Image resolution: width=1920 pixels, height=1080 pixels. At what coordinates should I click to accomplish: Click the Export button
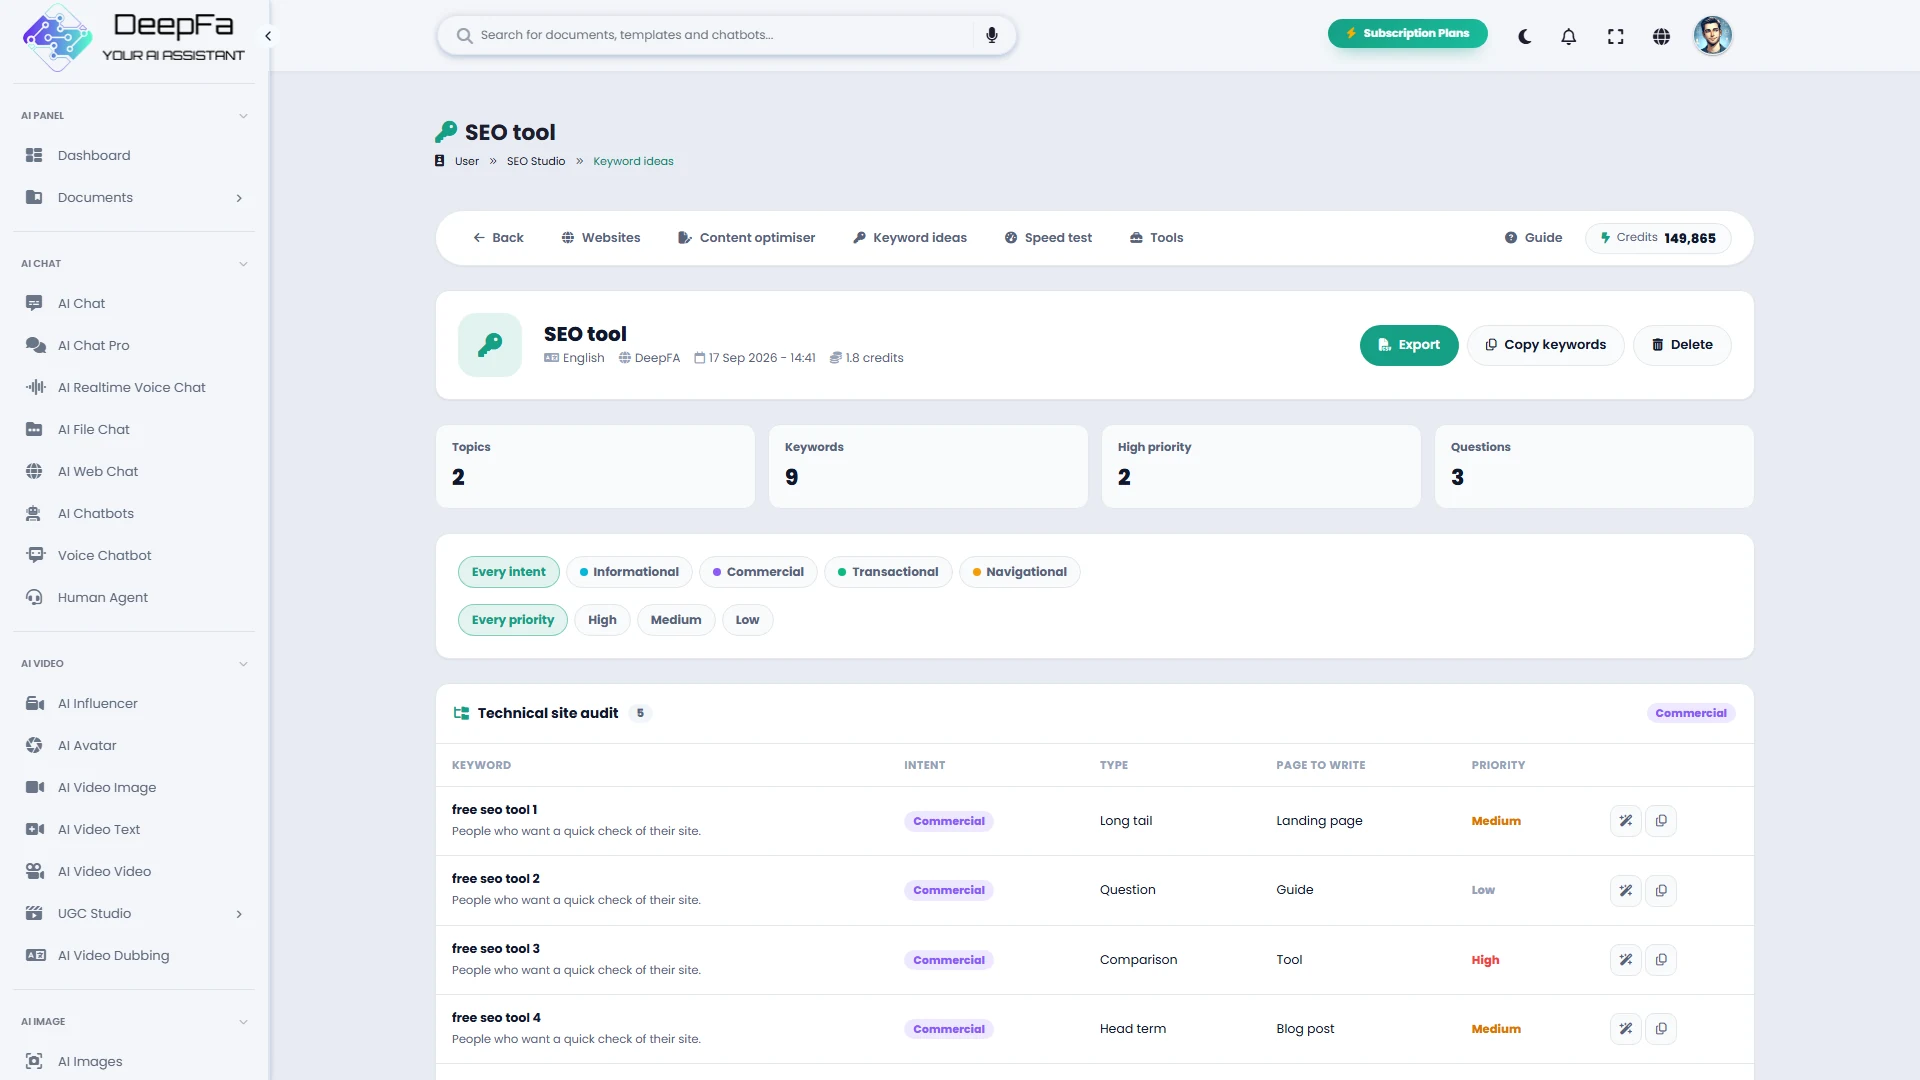1409,345
